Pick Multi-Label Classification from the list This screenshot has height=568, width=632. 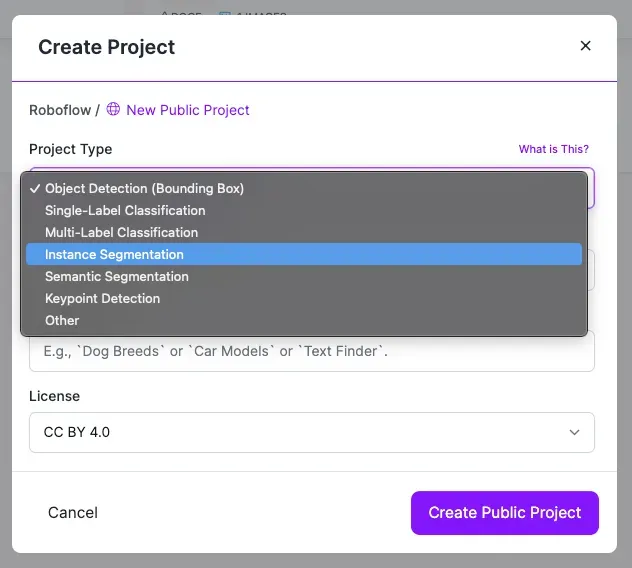point(121,232)
